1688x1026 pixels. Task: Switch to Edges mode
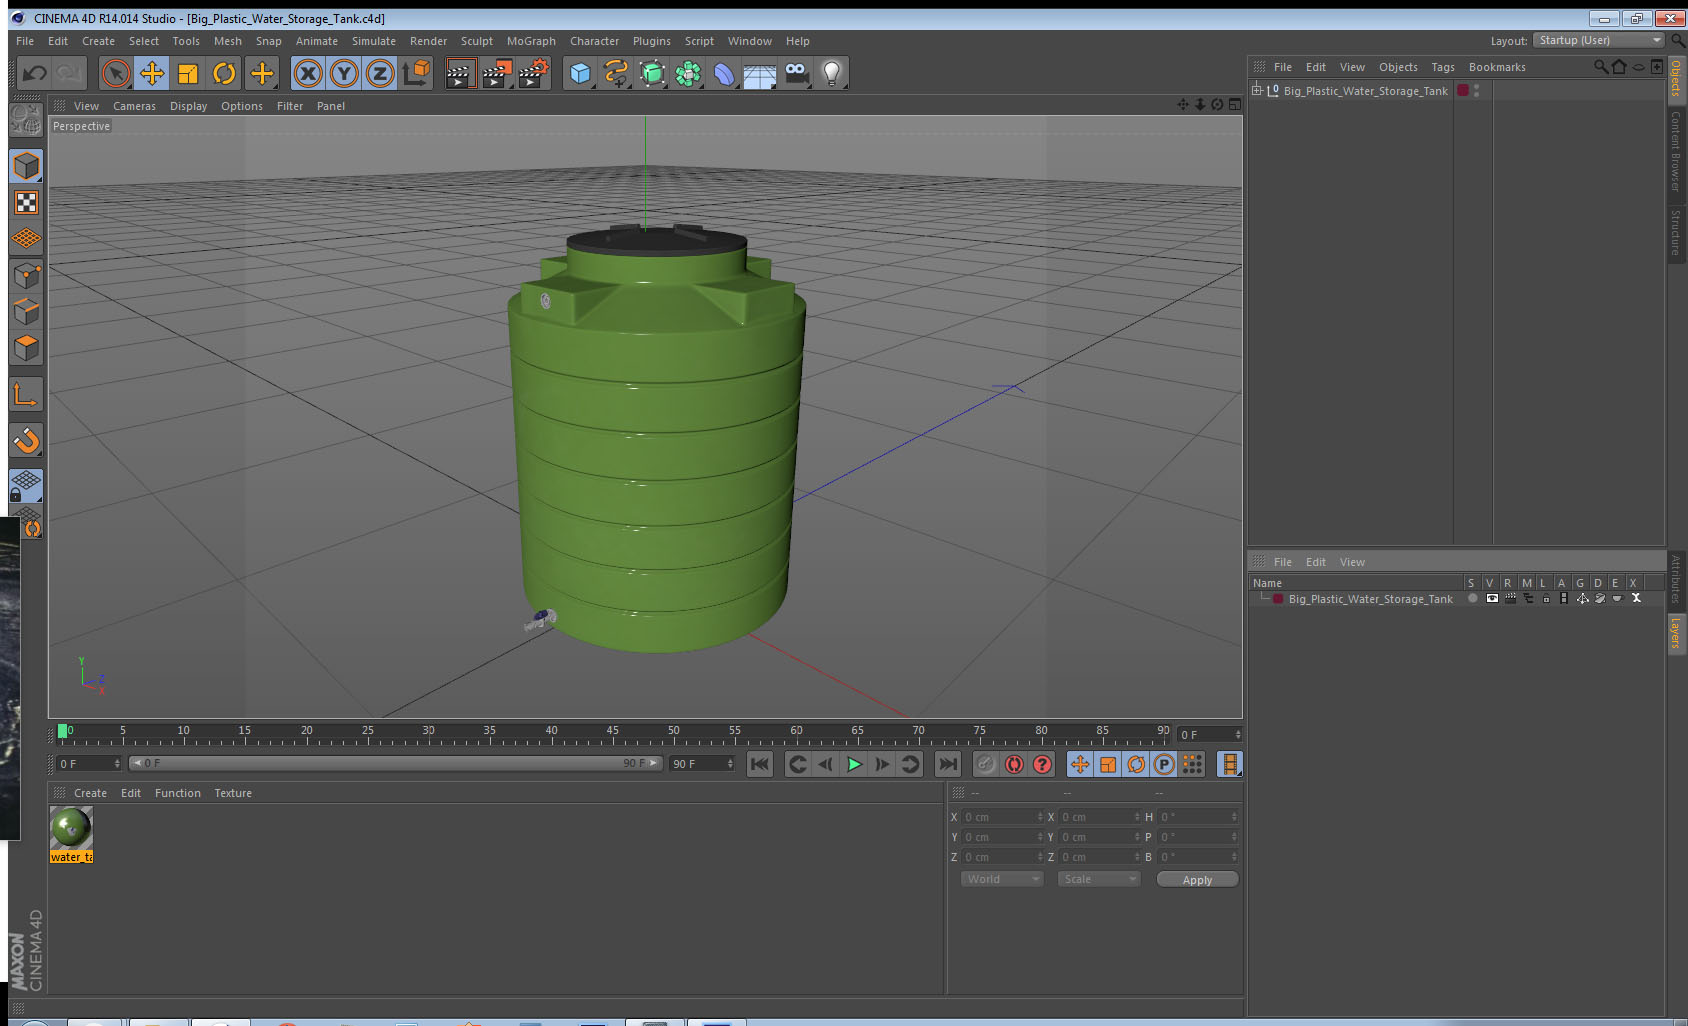point(26,312)
